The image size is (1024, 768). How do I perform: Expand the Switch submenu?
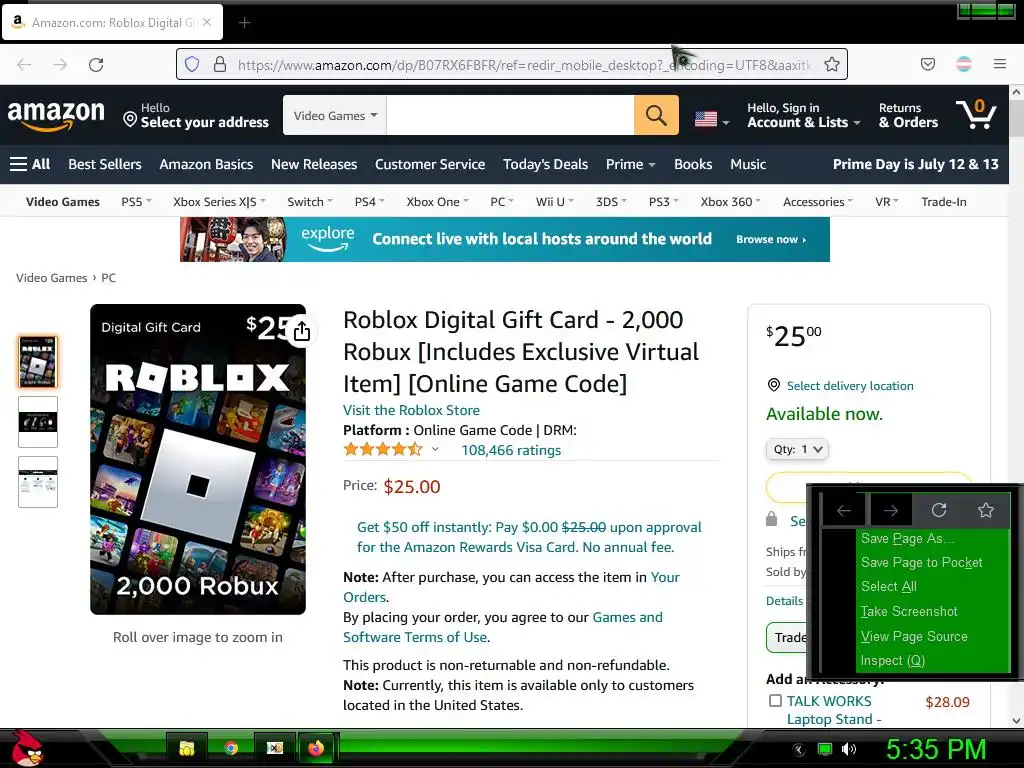[310, 202]
